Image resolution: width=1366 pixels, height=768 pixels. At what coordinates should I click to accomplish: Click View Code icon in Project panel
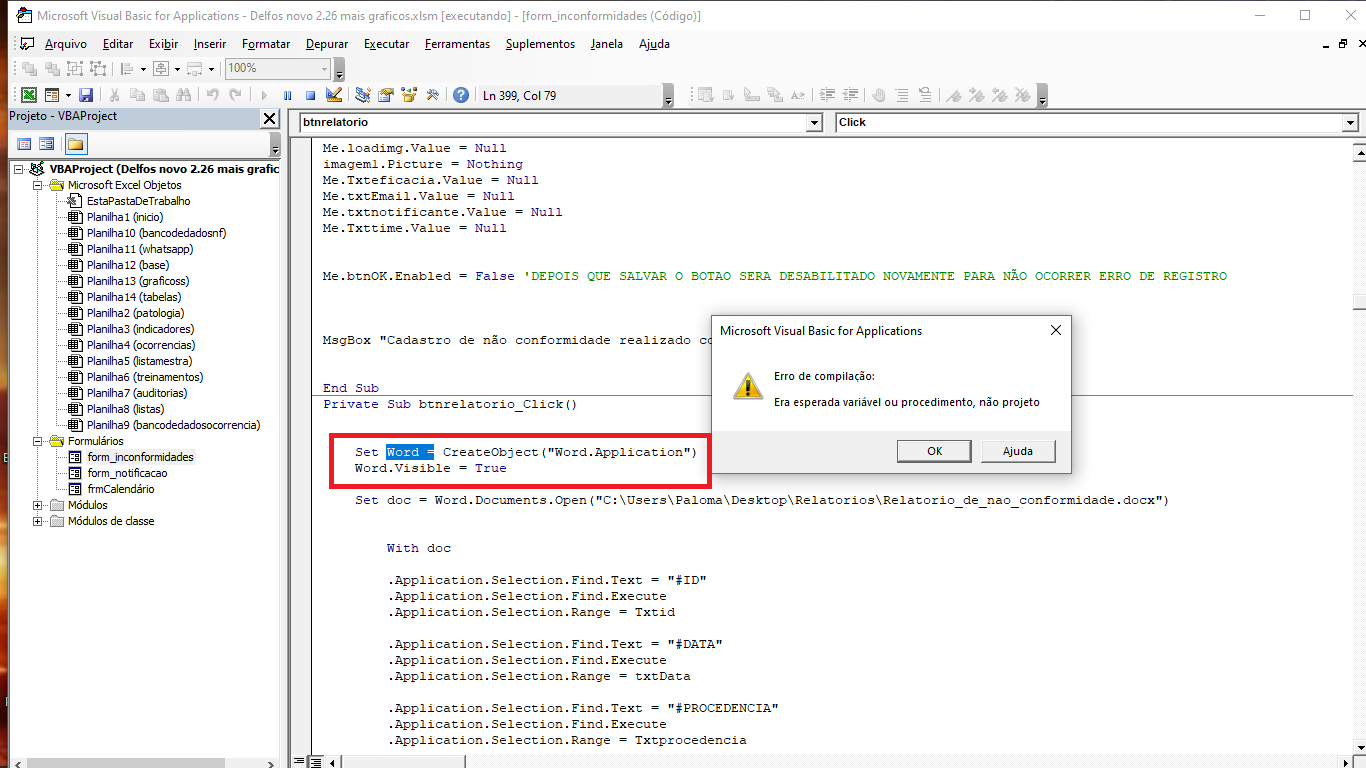click(x=24, y=144)
